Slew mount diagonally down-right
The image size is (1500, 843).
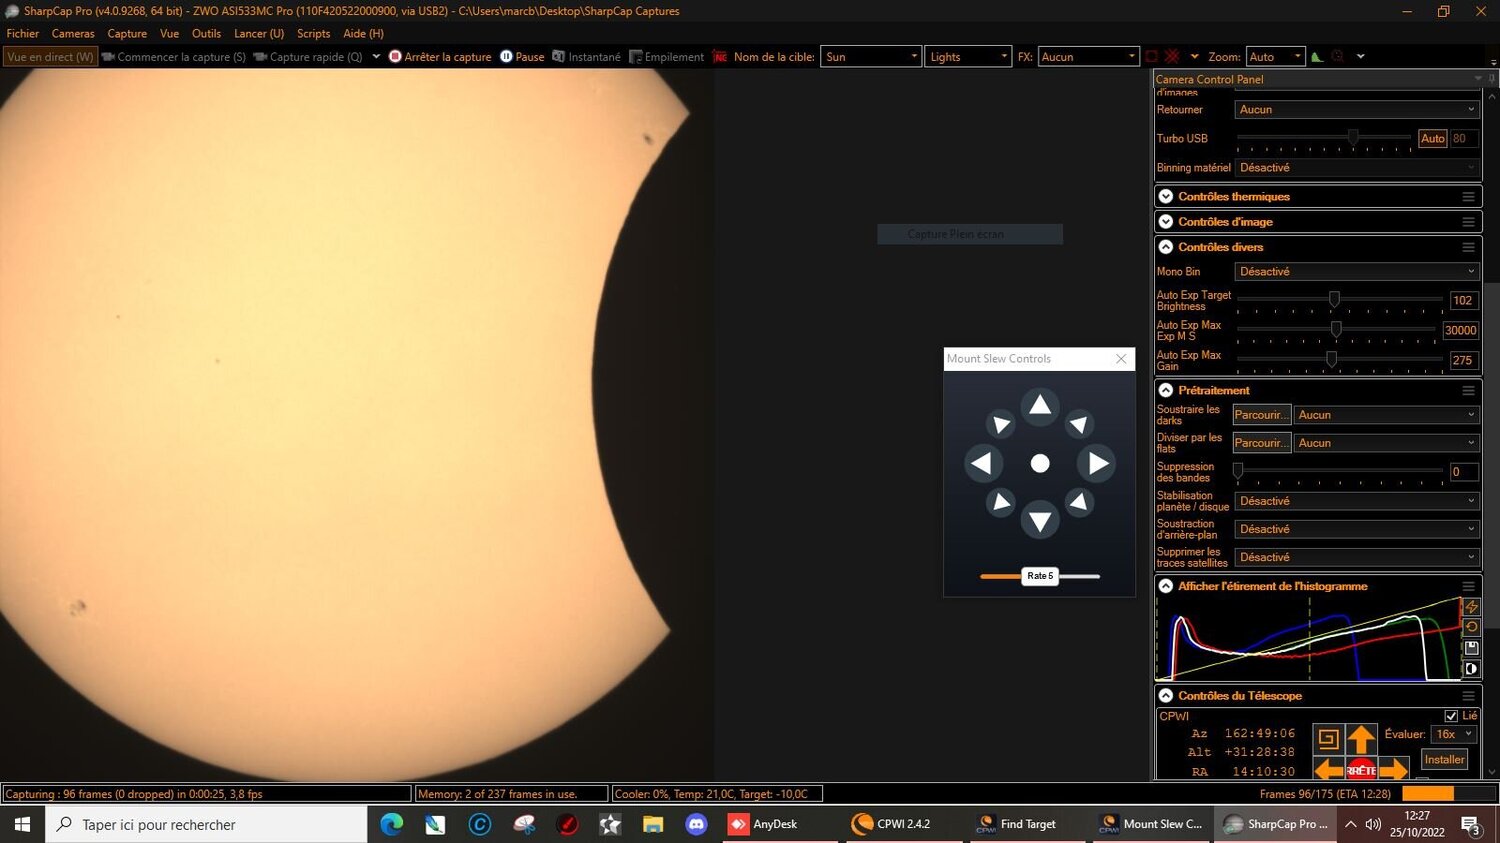[1079, 502]
